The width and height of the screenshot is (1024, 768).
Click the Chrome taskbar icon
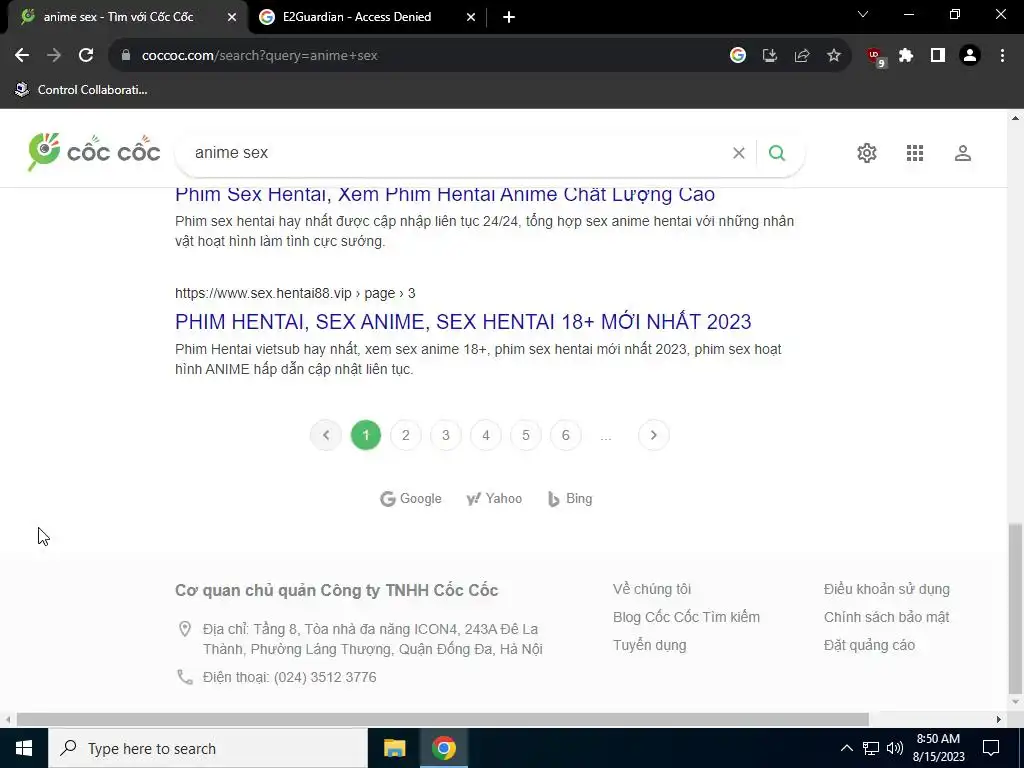coord(443,748)
